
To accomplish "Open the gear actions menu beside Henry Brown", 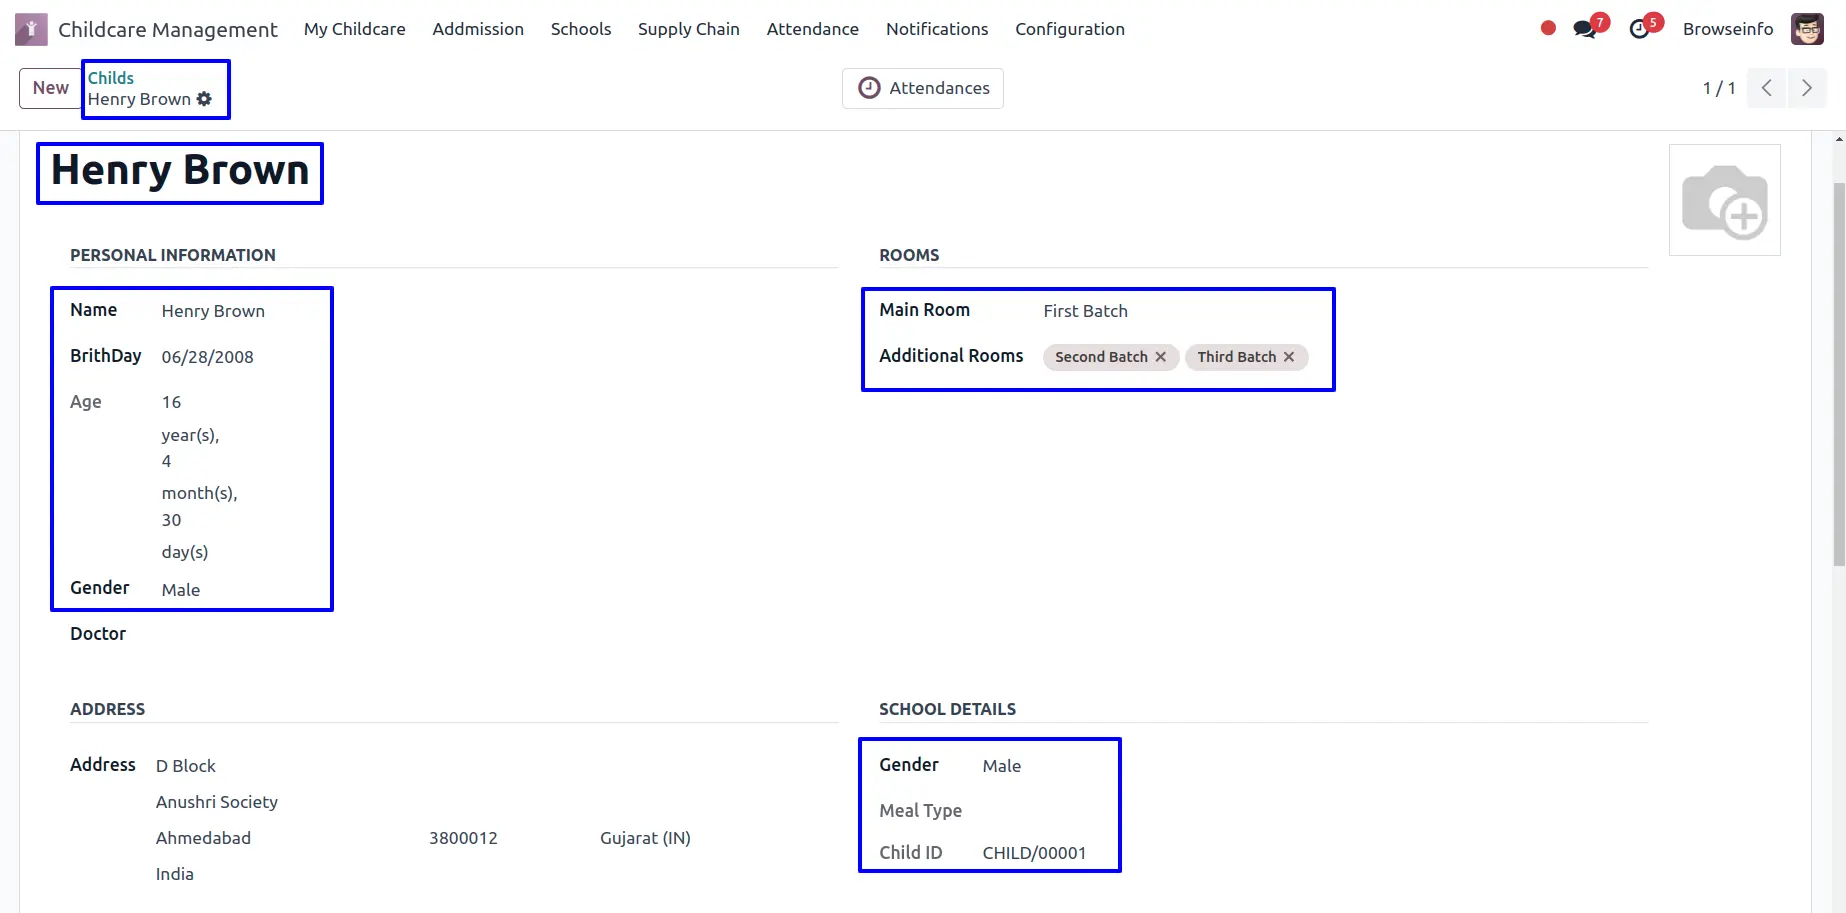I will 204,99.
